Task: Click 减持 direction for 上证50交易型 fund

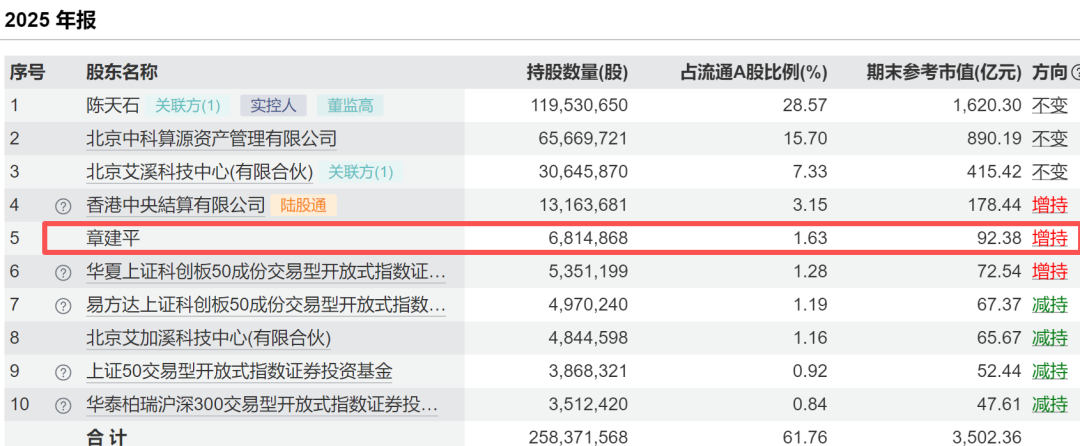Action: (1050, 372)
